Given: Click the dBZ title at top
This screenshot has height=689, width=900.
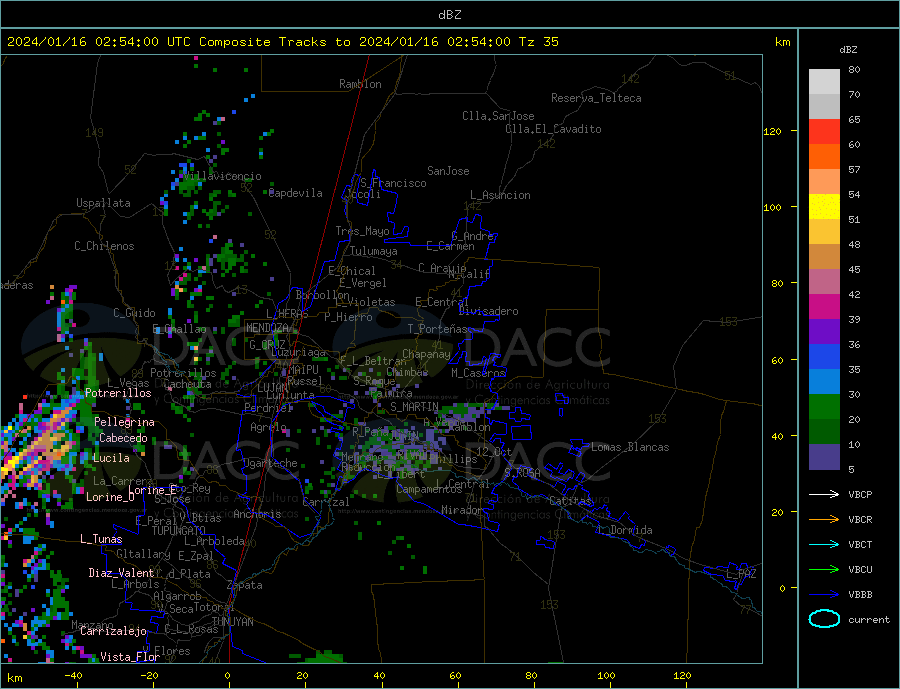Looking at the screenshot, I should [449, 15].
